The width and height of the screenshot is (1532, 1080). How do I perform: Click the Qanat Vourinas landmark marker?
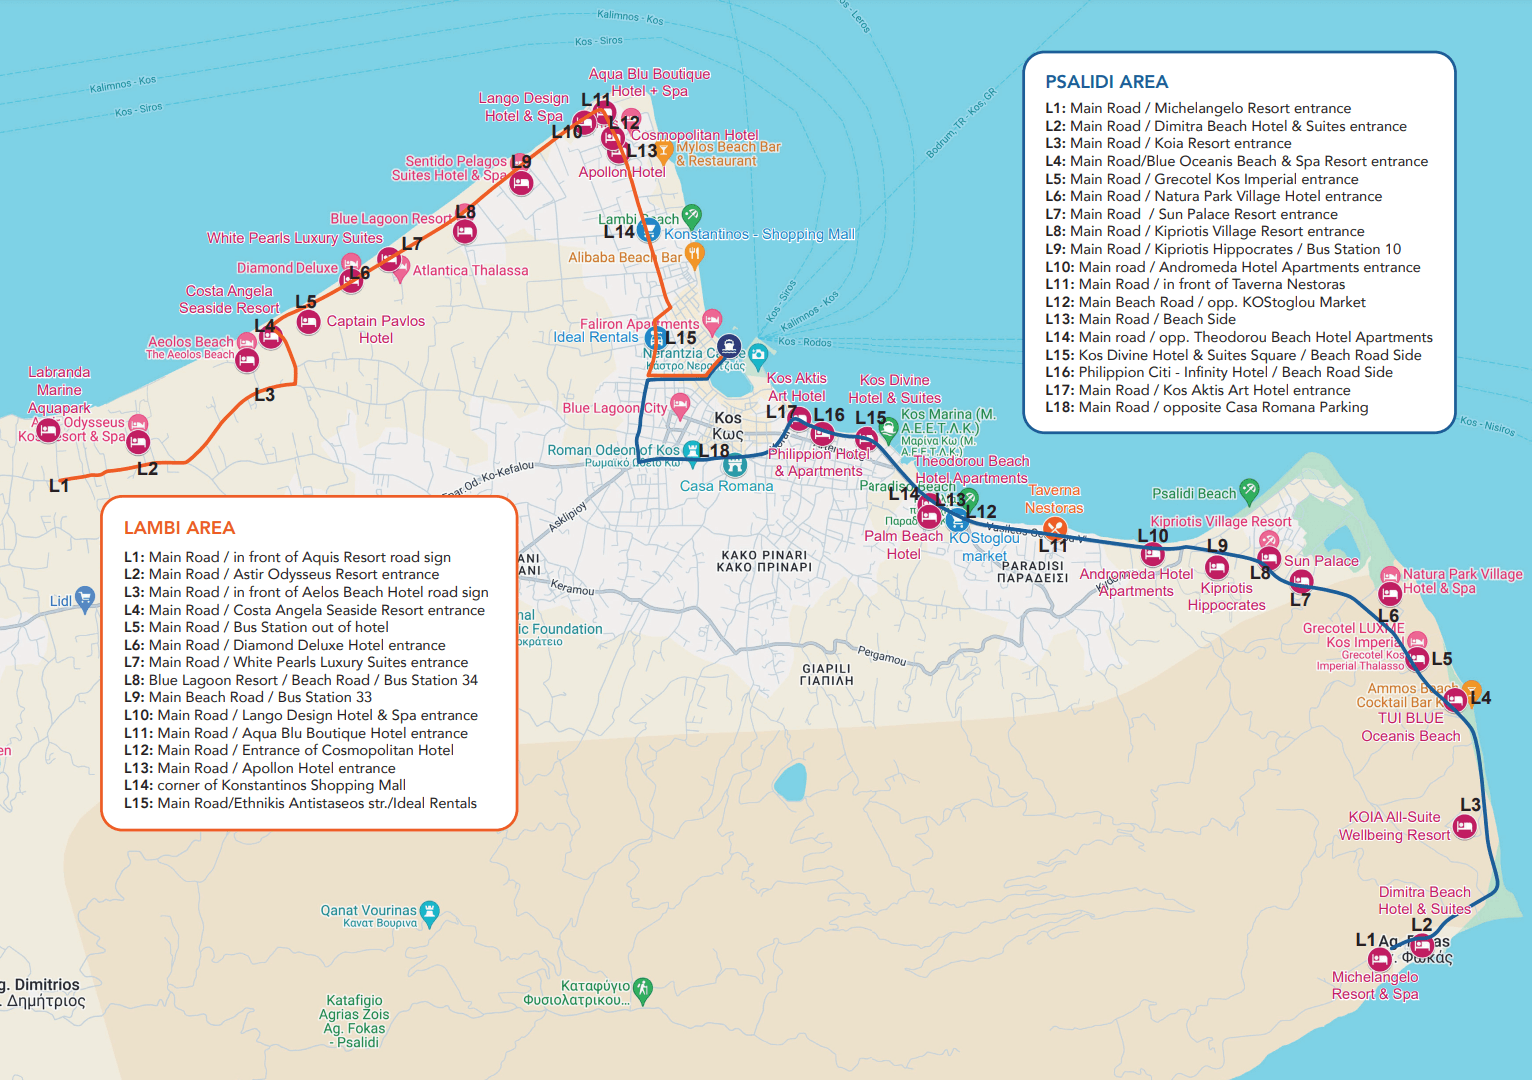coord(430,912)
